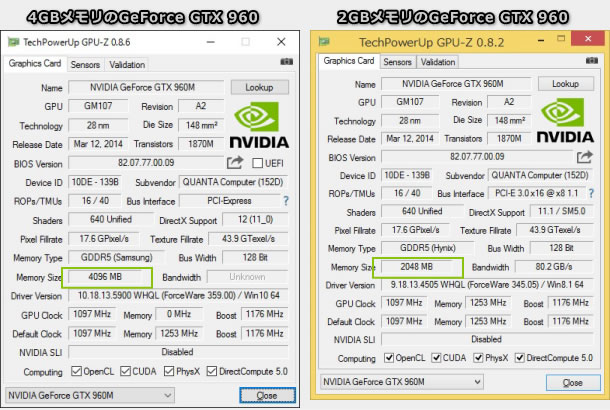
Task: Click Device ID field in GPU-Z 0.8.2
Action: point(407,175)
